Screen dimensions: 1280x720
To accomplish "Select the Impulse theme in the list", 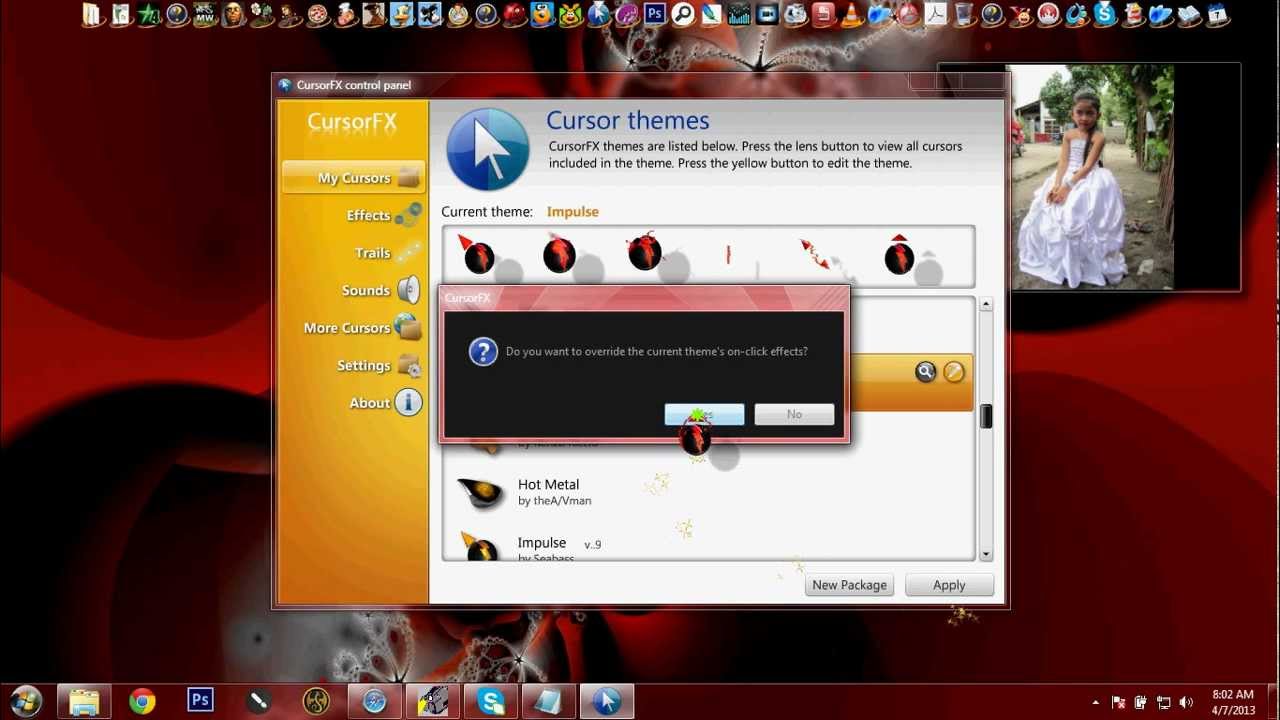I will coord(708,545).
